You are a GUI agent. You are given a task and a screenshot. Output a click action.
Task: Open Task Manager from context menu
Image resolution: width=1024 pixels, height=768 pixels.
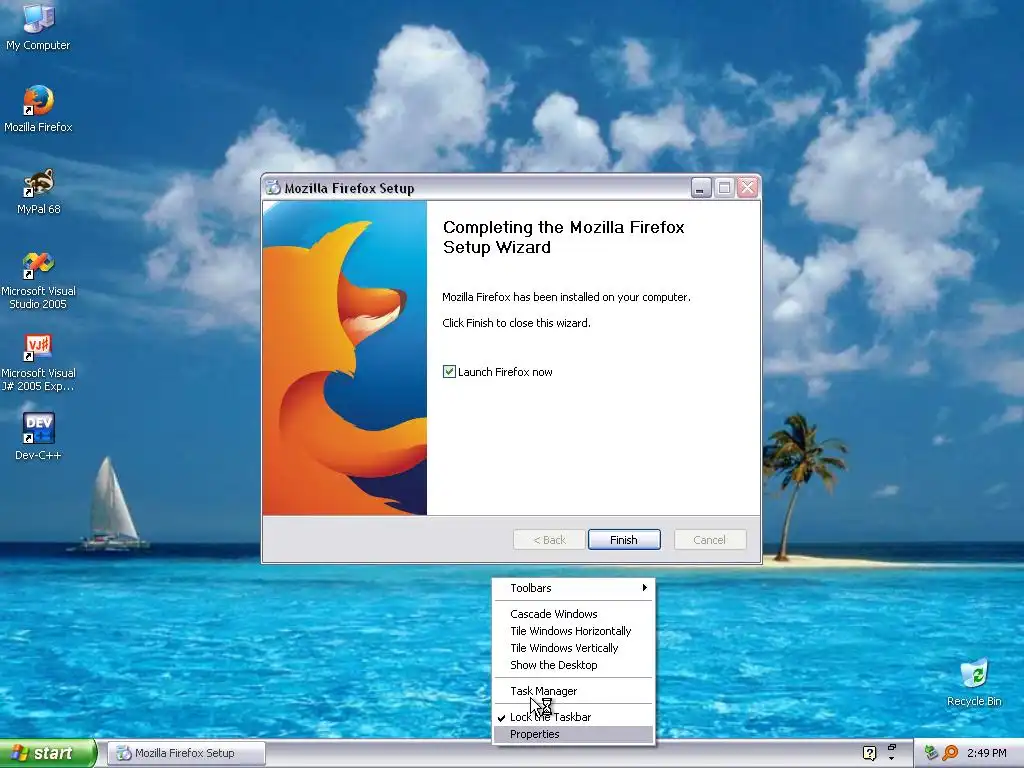573,691
